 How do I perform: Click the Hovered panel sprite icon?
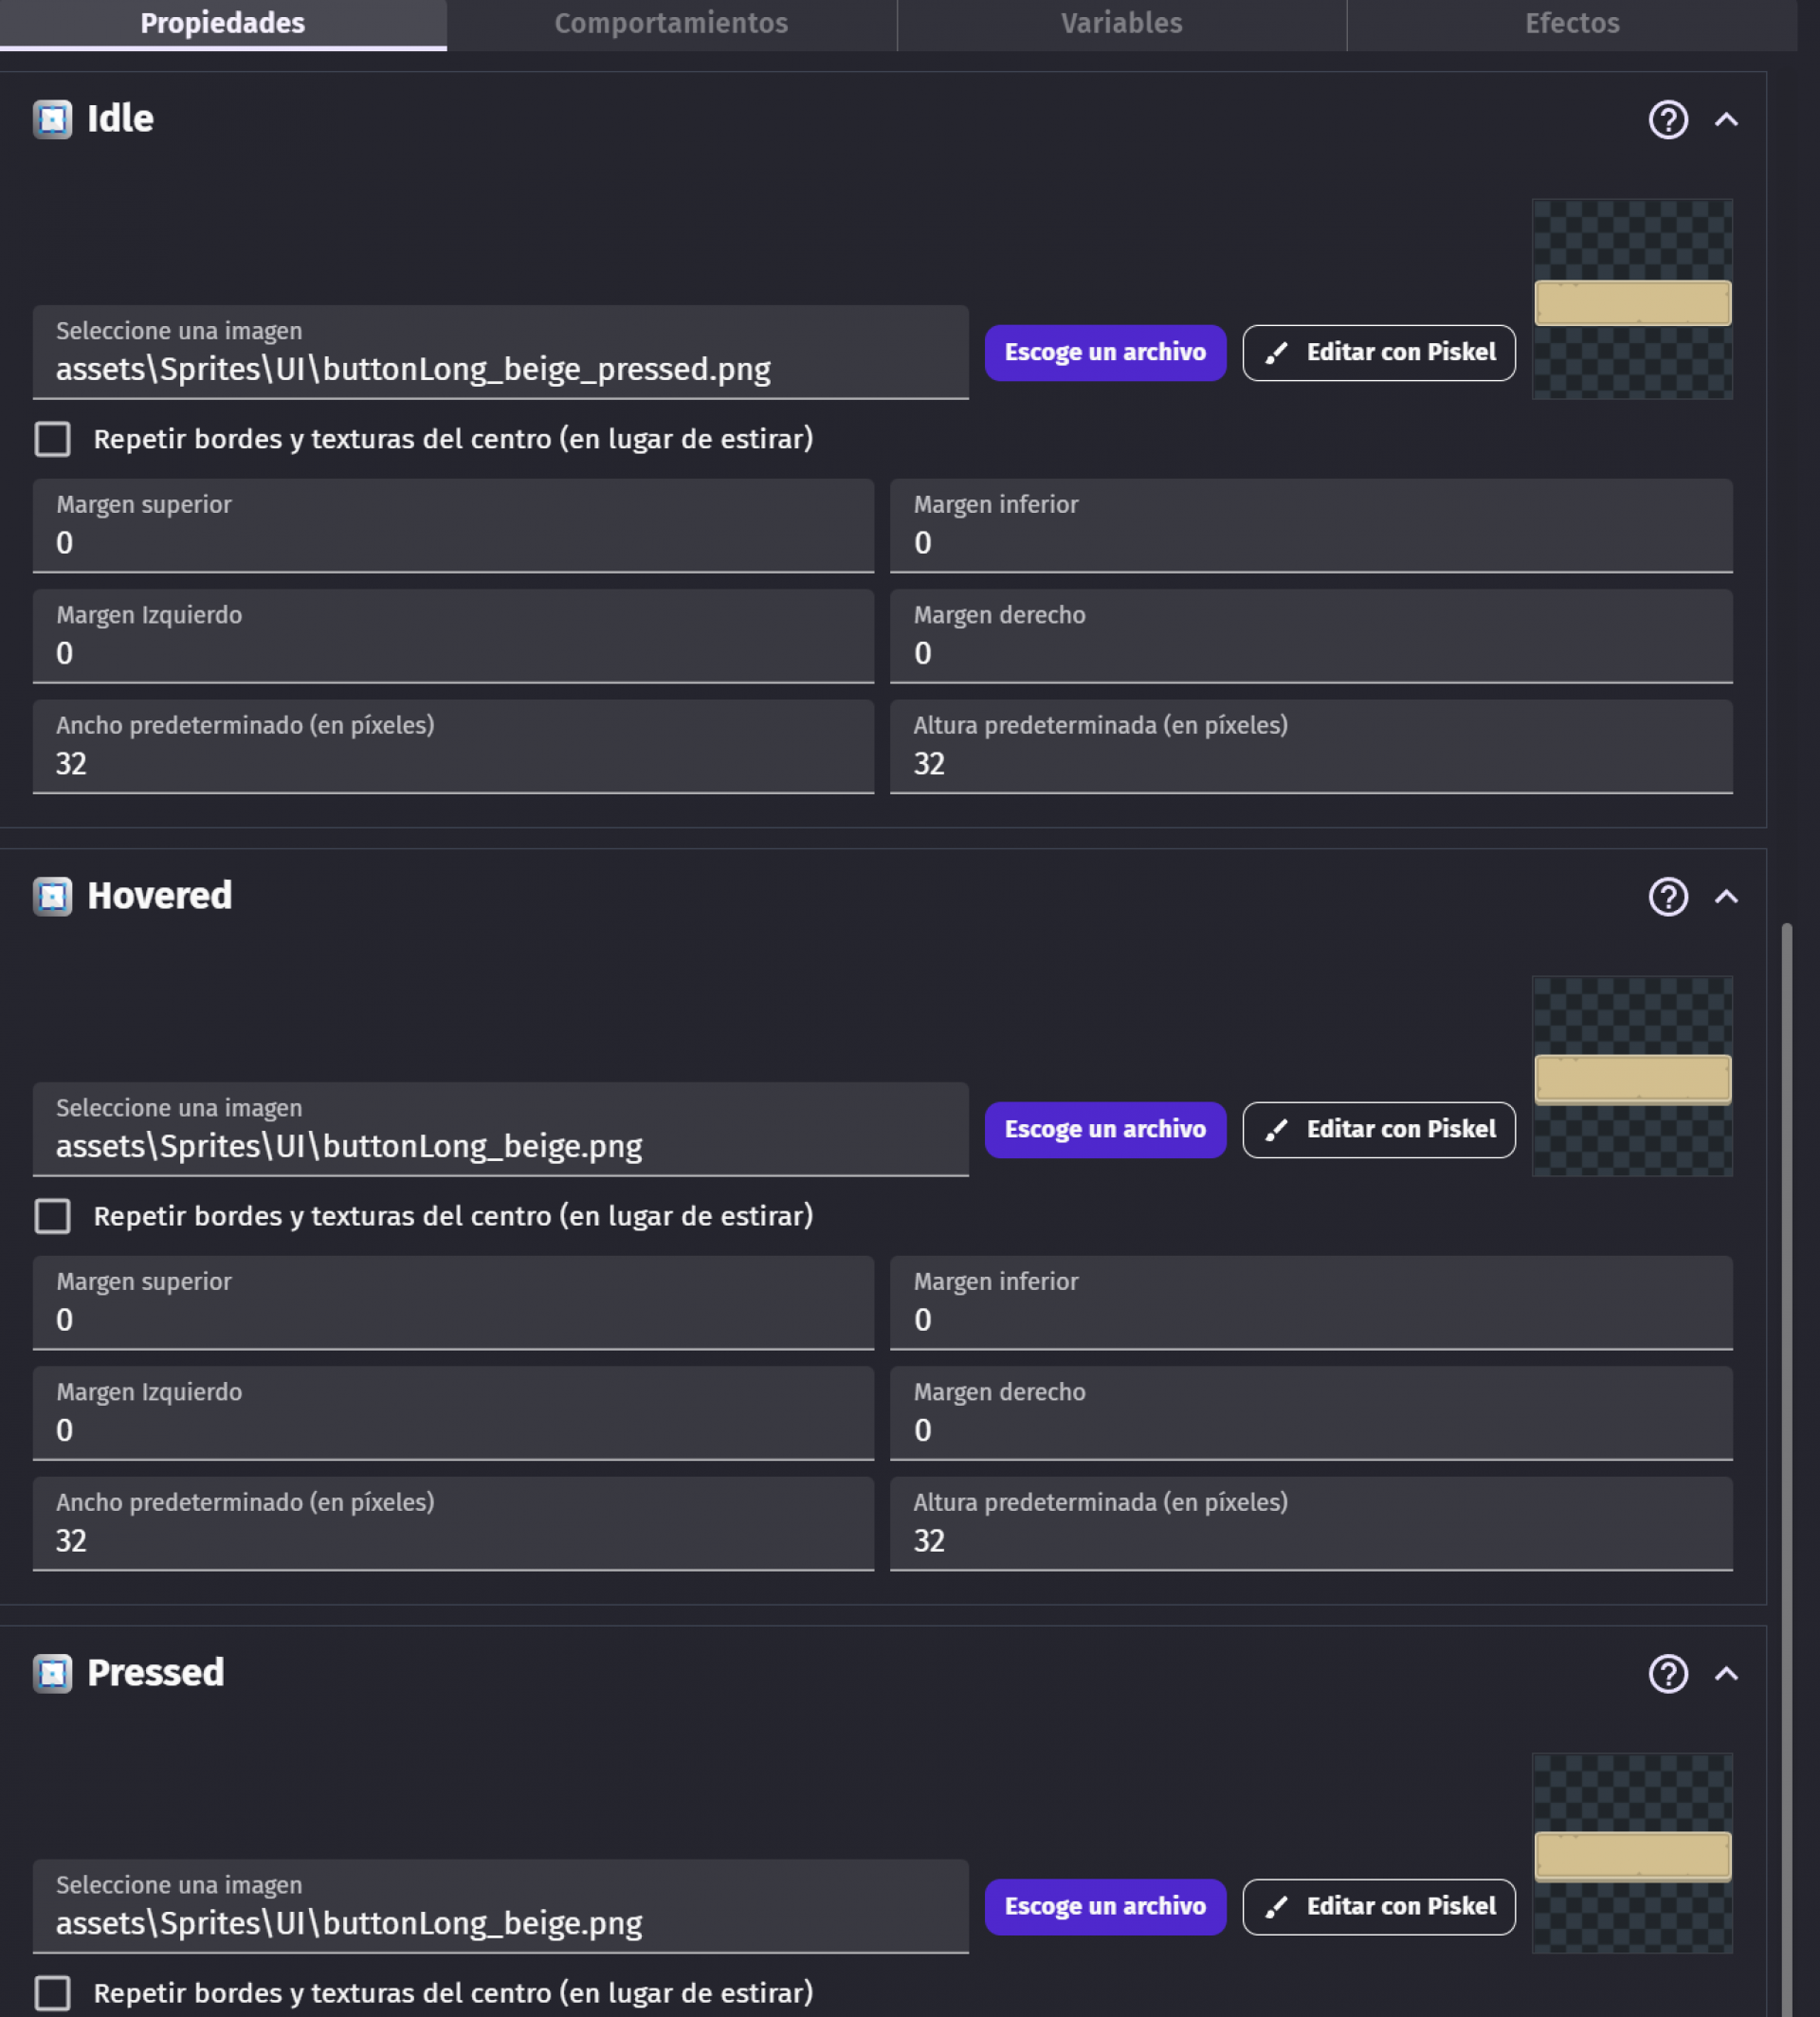tap(53, 896)
